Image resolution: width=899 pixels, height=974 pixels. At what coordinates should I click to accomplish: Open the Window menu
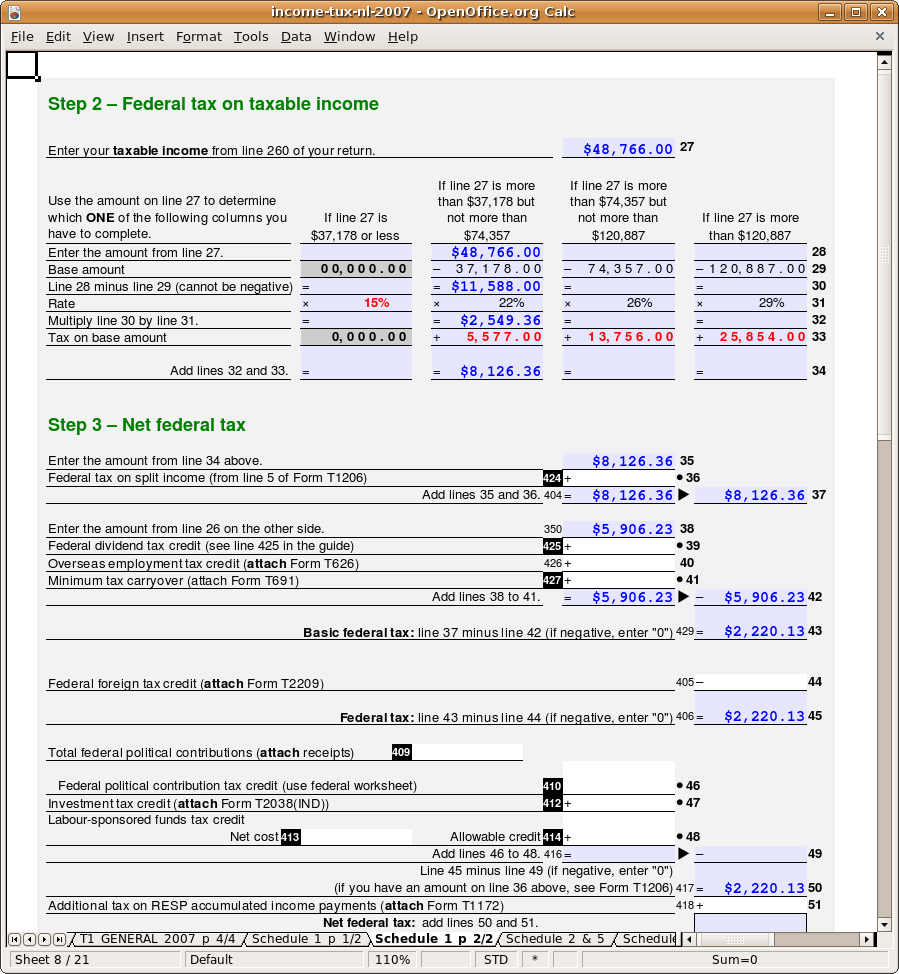tap(349, 37)
